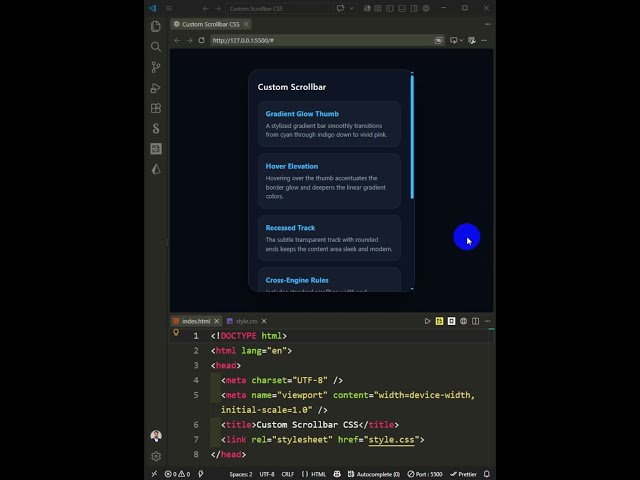
Task: Click the Gradient Glow Thumb card heading
Action: pos(302,114)
